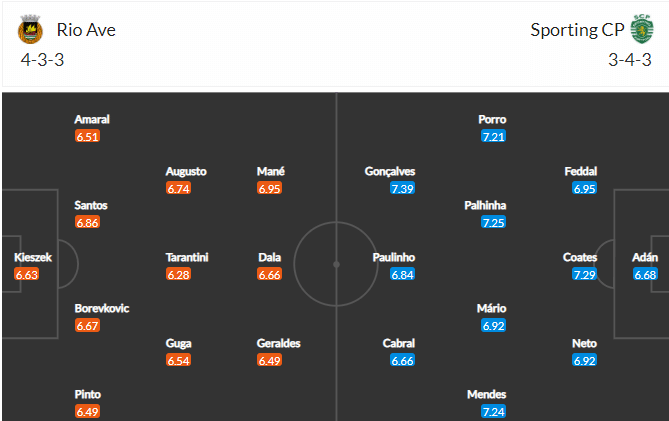Viewport: 669px width, 421px height.
Task: Select goalkeeper Adán on the pitch
Action: 645,257
